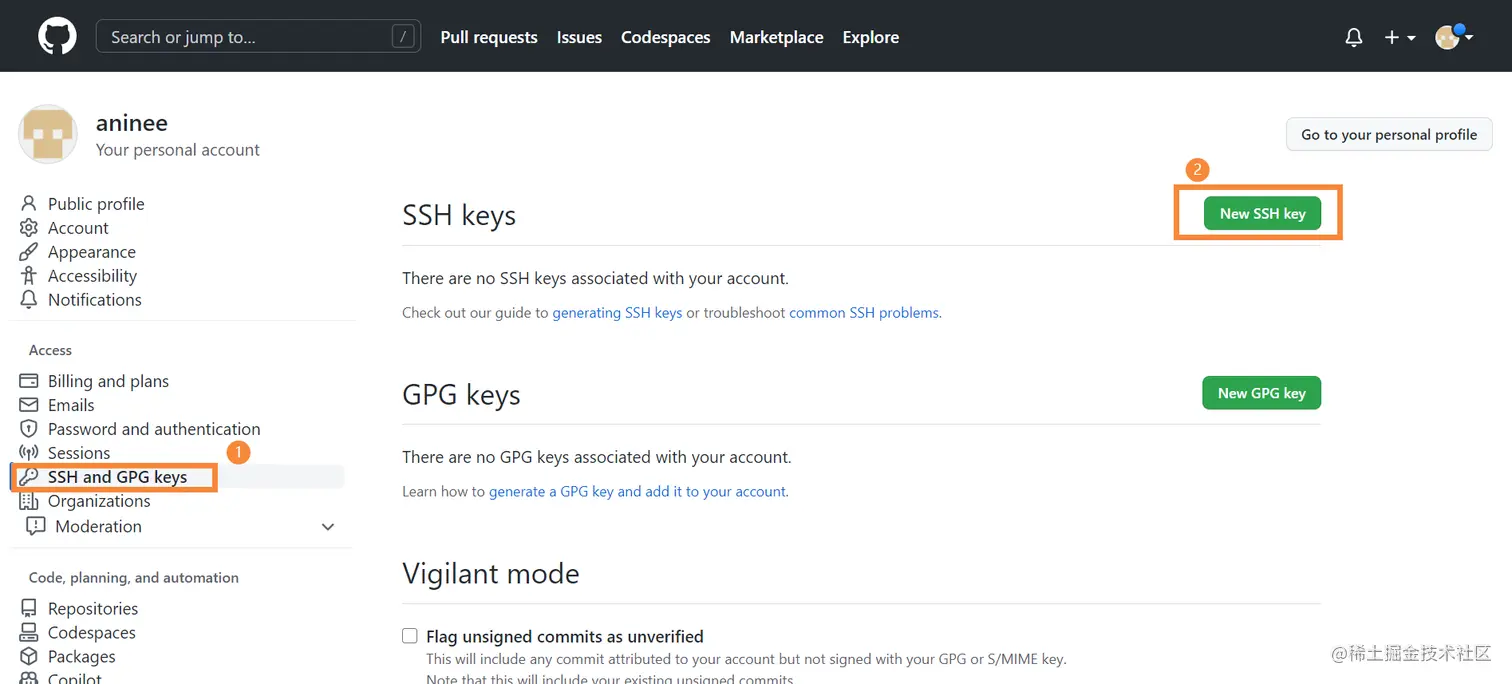The image size is (1512, 684).
Task: Open the generating SSH keys guide link
Action: click(617, 313)
